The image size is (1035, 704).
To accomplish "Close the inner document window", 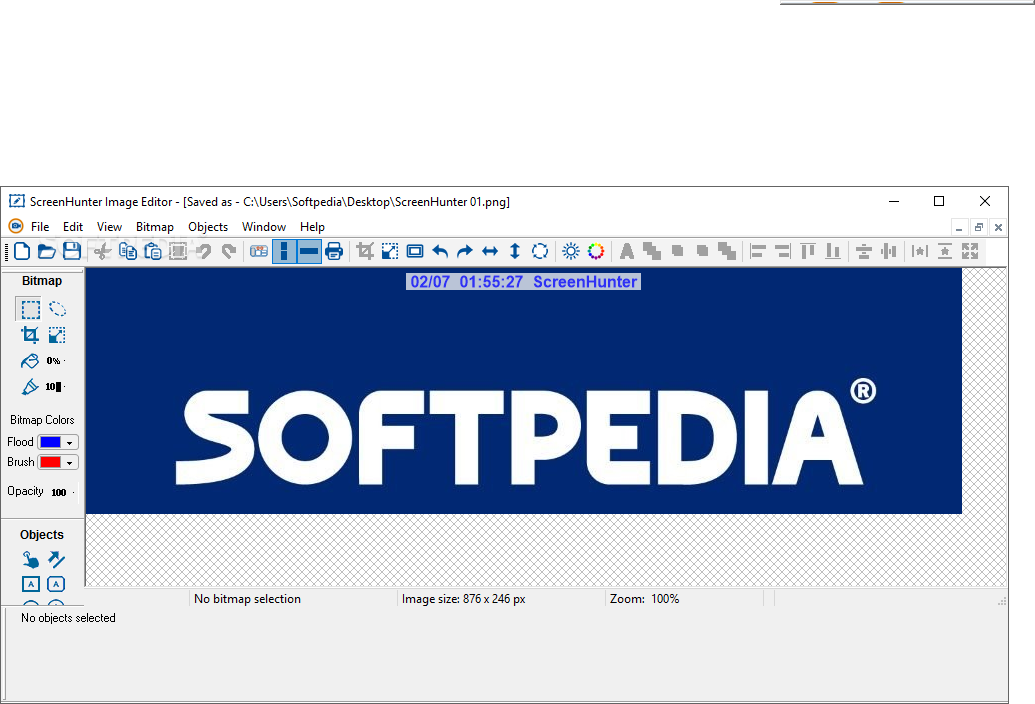I will 999,228.
